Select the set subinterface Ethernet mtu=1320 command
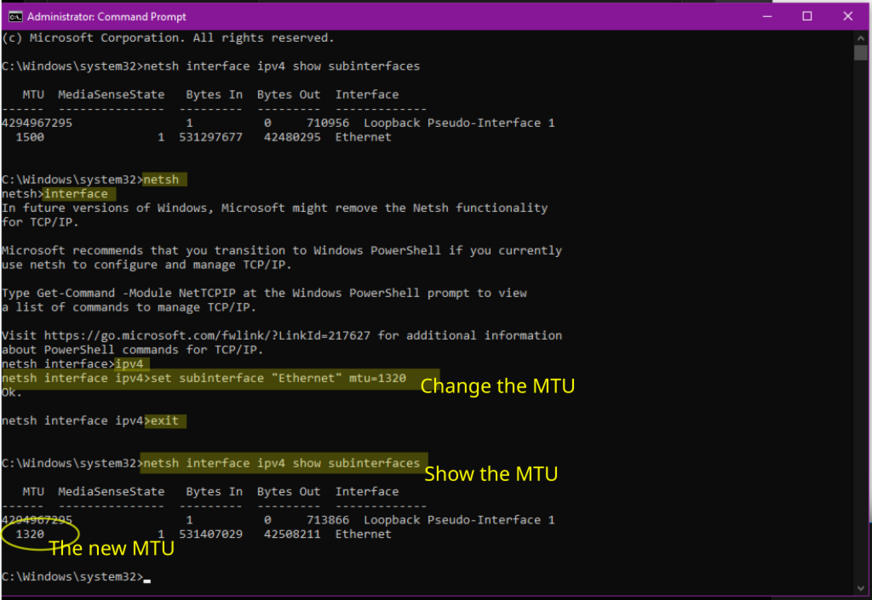 (280, 378)
